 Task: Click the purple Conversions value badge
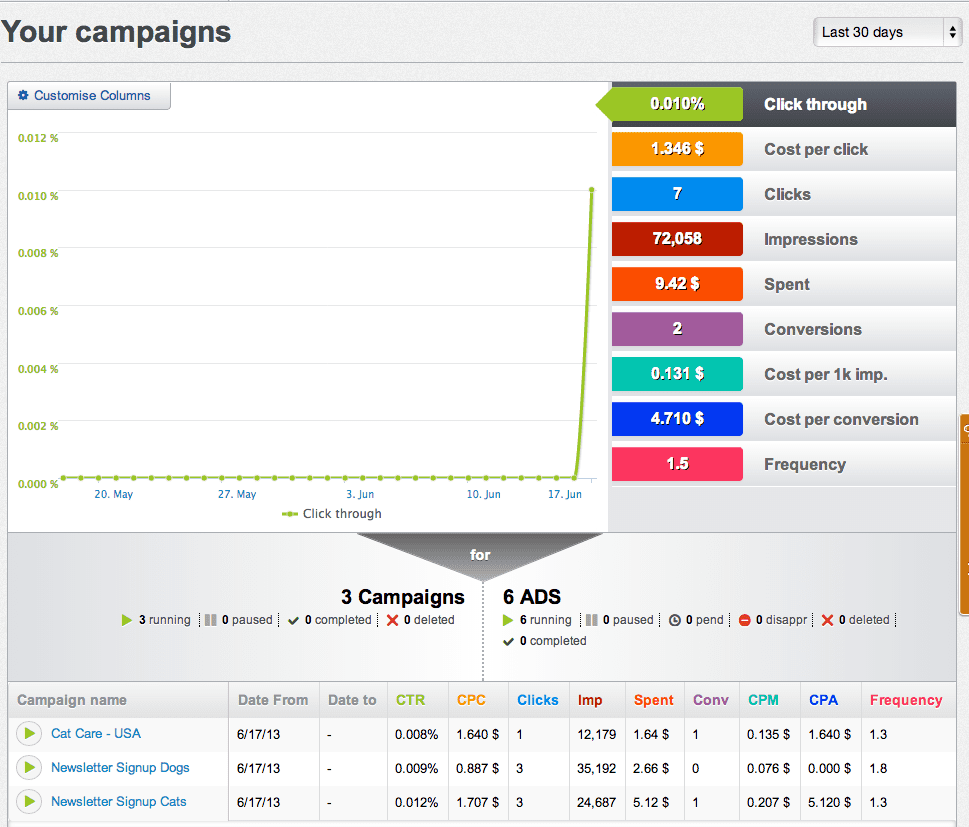[677, 329]
